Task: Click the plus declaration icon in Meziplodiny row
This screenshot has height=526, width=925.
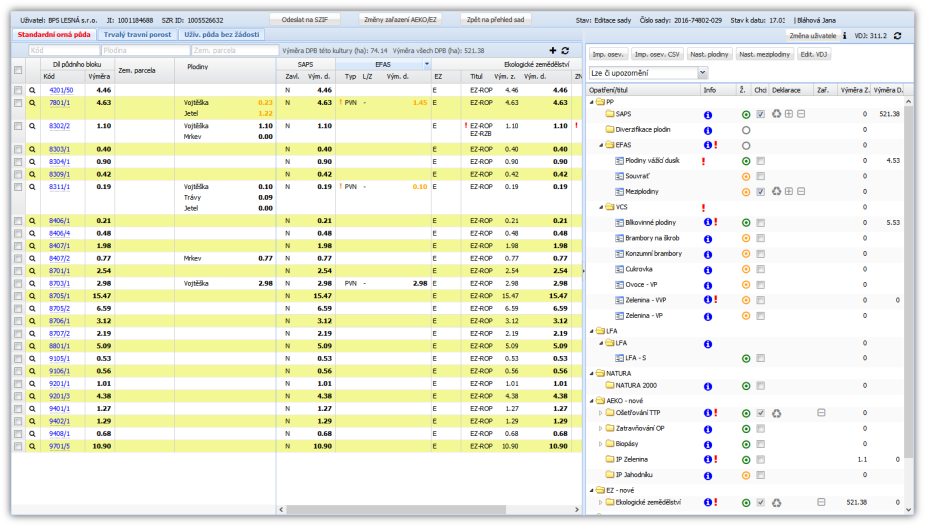Action: [789, 192]
